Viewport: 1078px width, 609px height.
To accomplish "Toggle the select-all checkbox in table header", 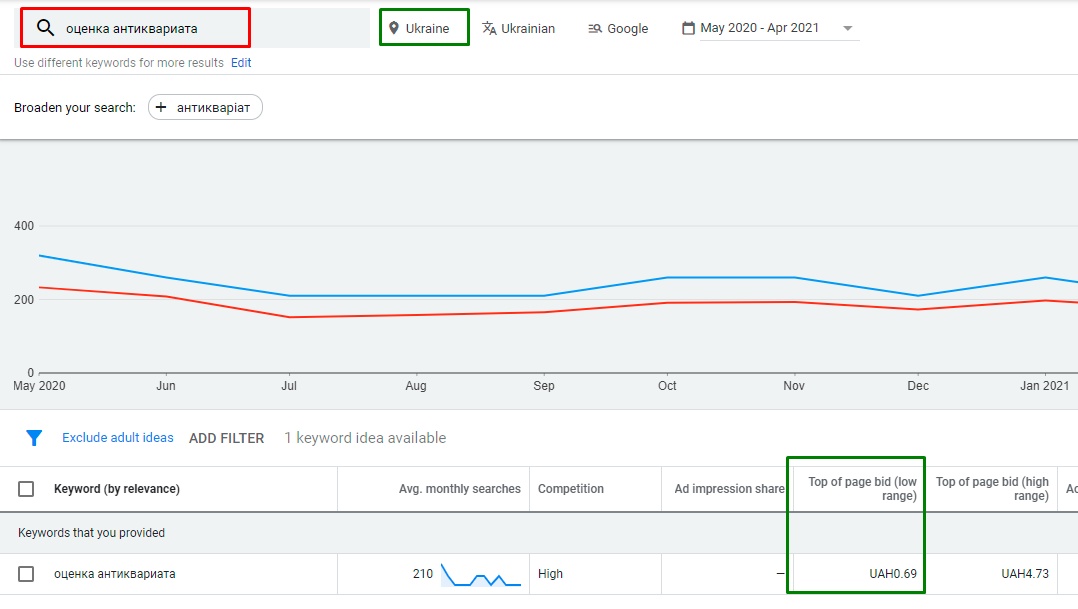I will [x=26, y=489].
